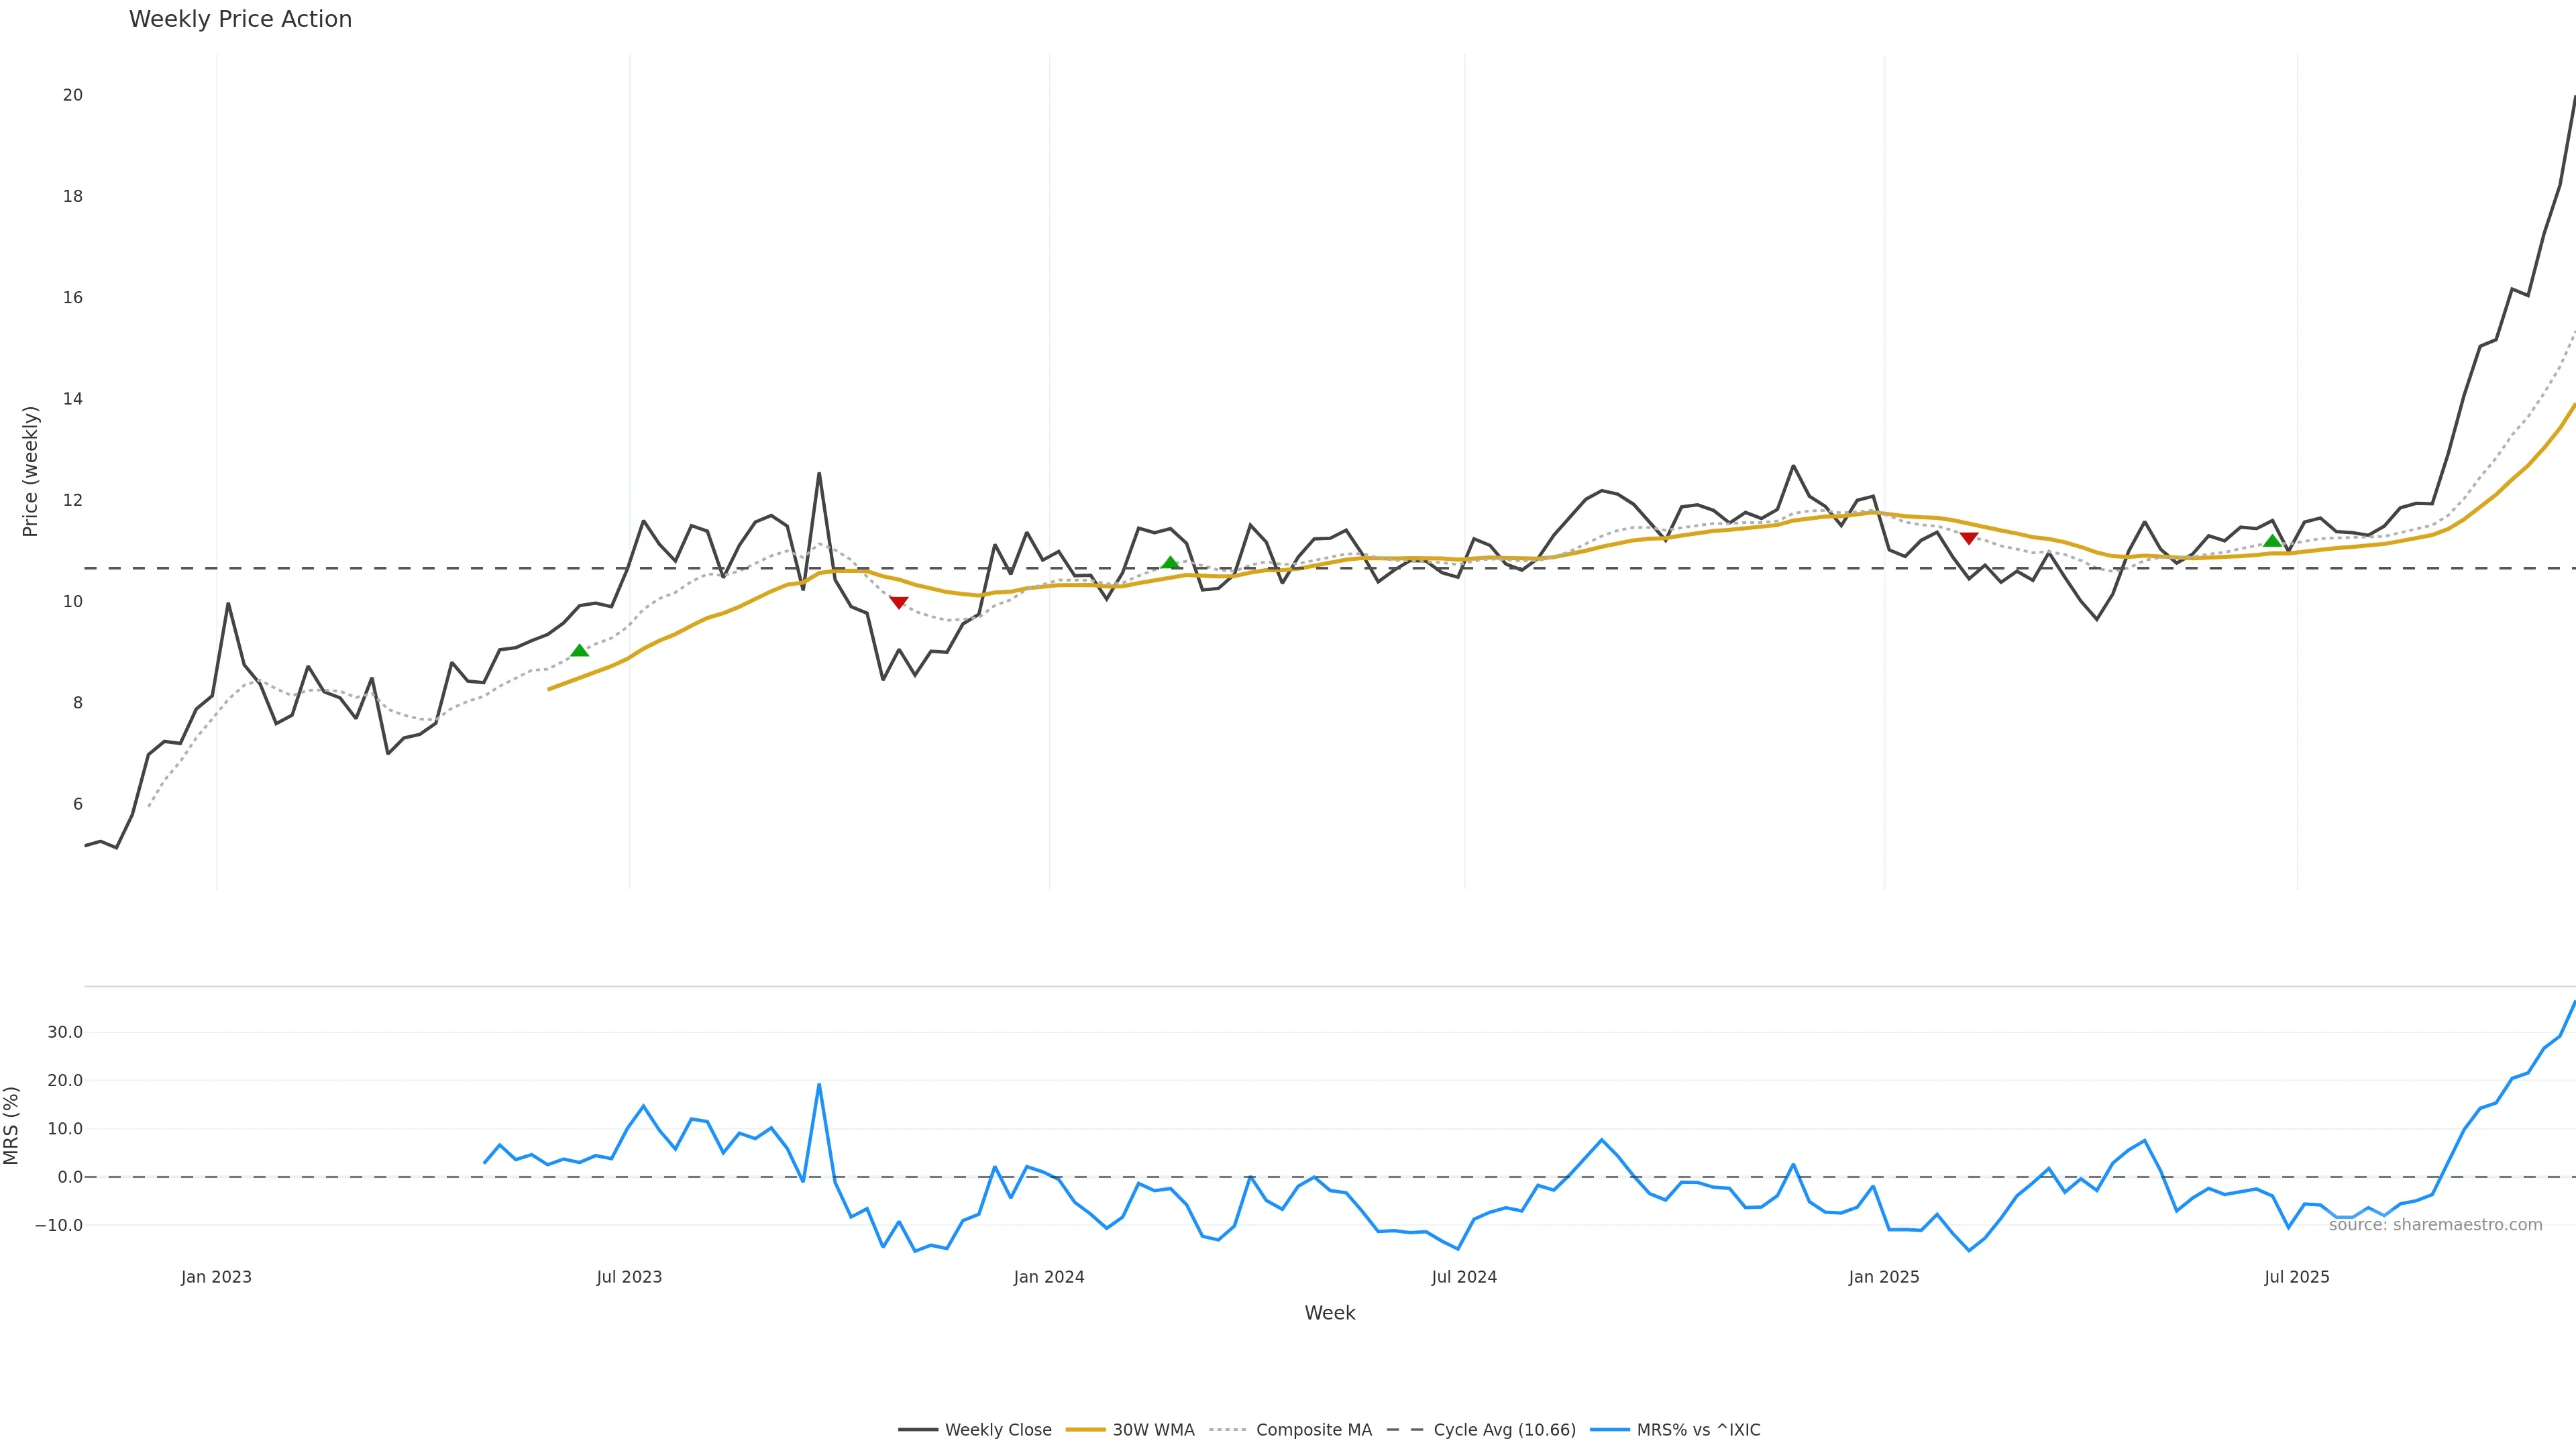Select the Jan 2024 x-axis tick label

(1048, 1277)
